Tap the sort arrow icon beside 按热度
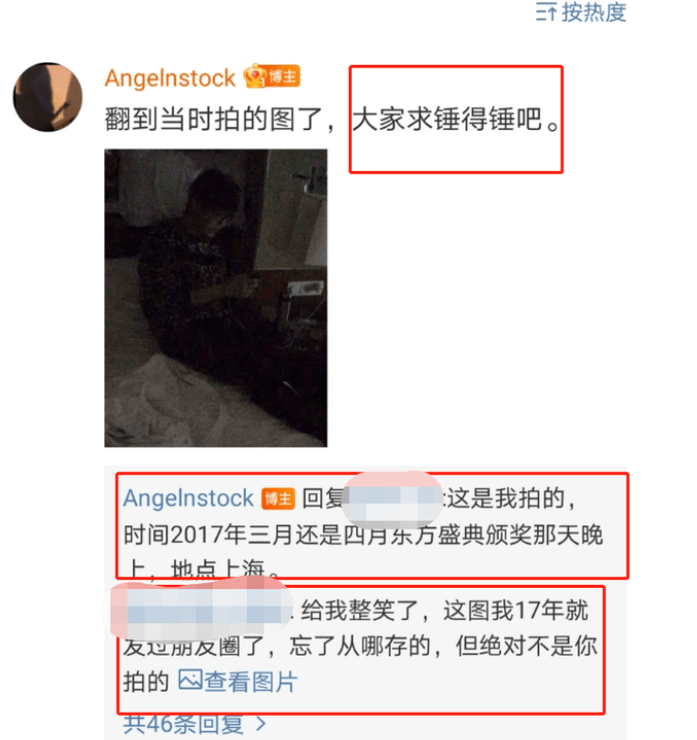 546,12
